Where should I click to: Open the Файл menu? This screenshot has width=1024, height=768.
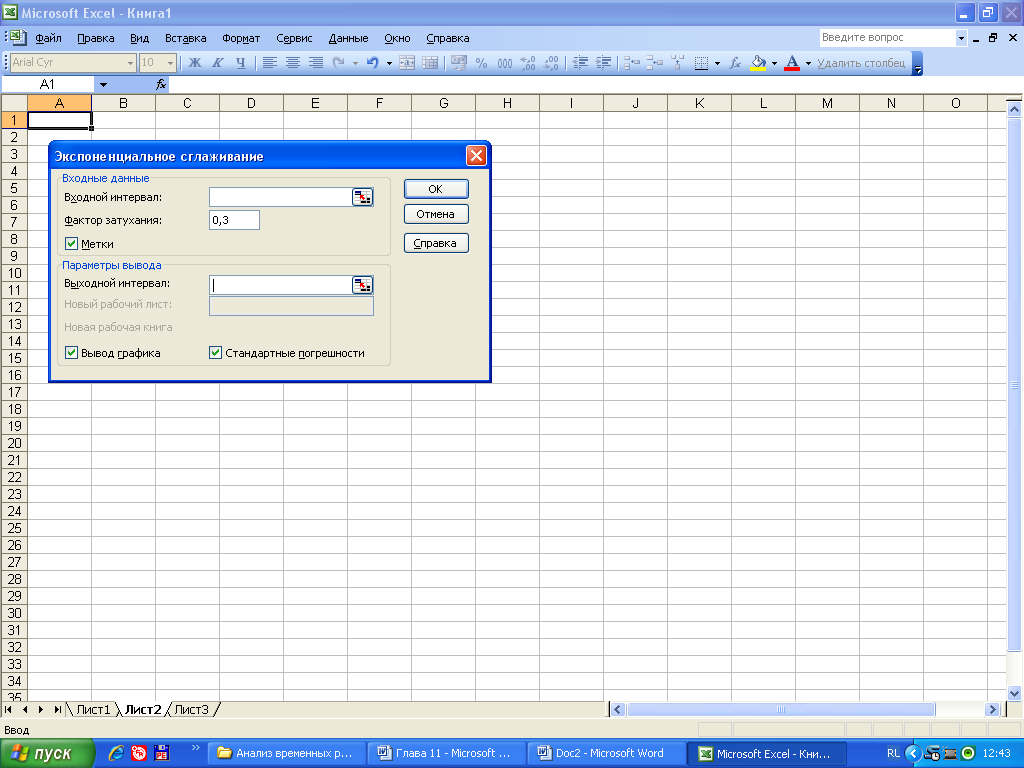[x=48, y=38]
